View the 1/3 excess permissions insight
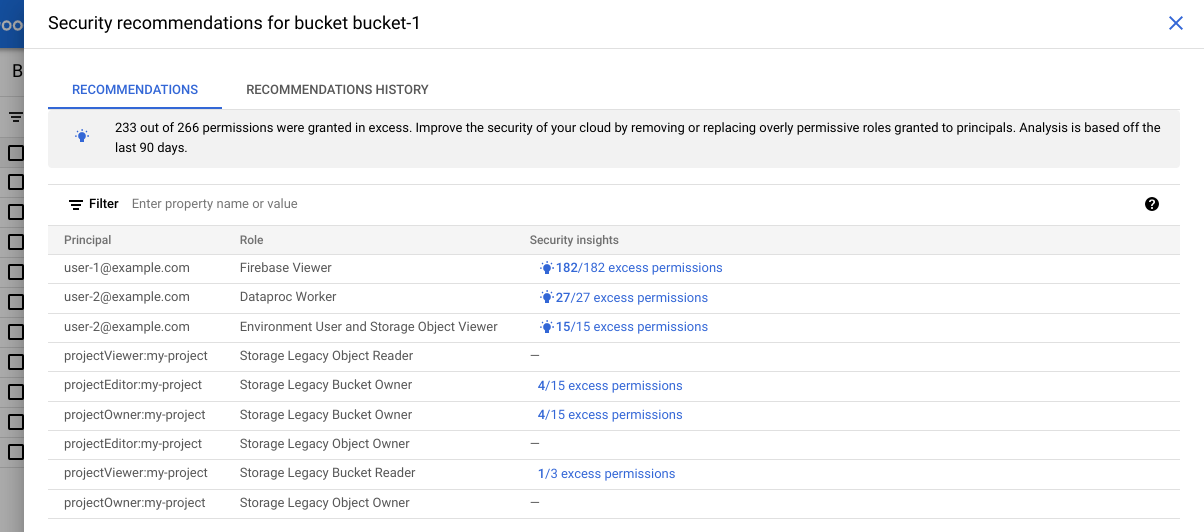 pos(606,474)
